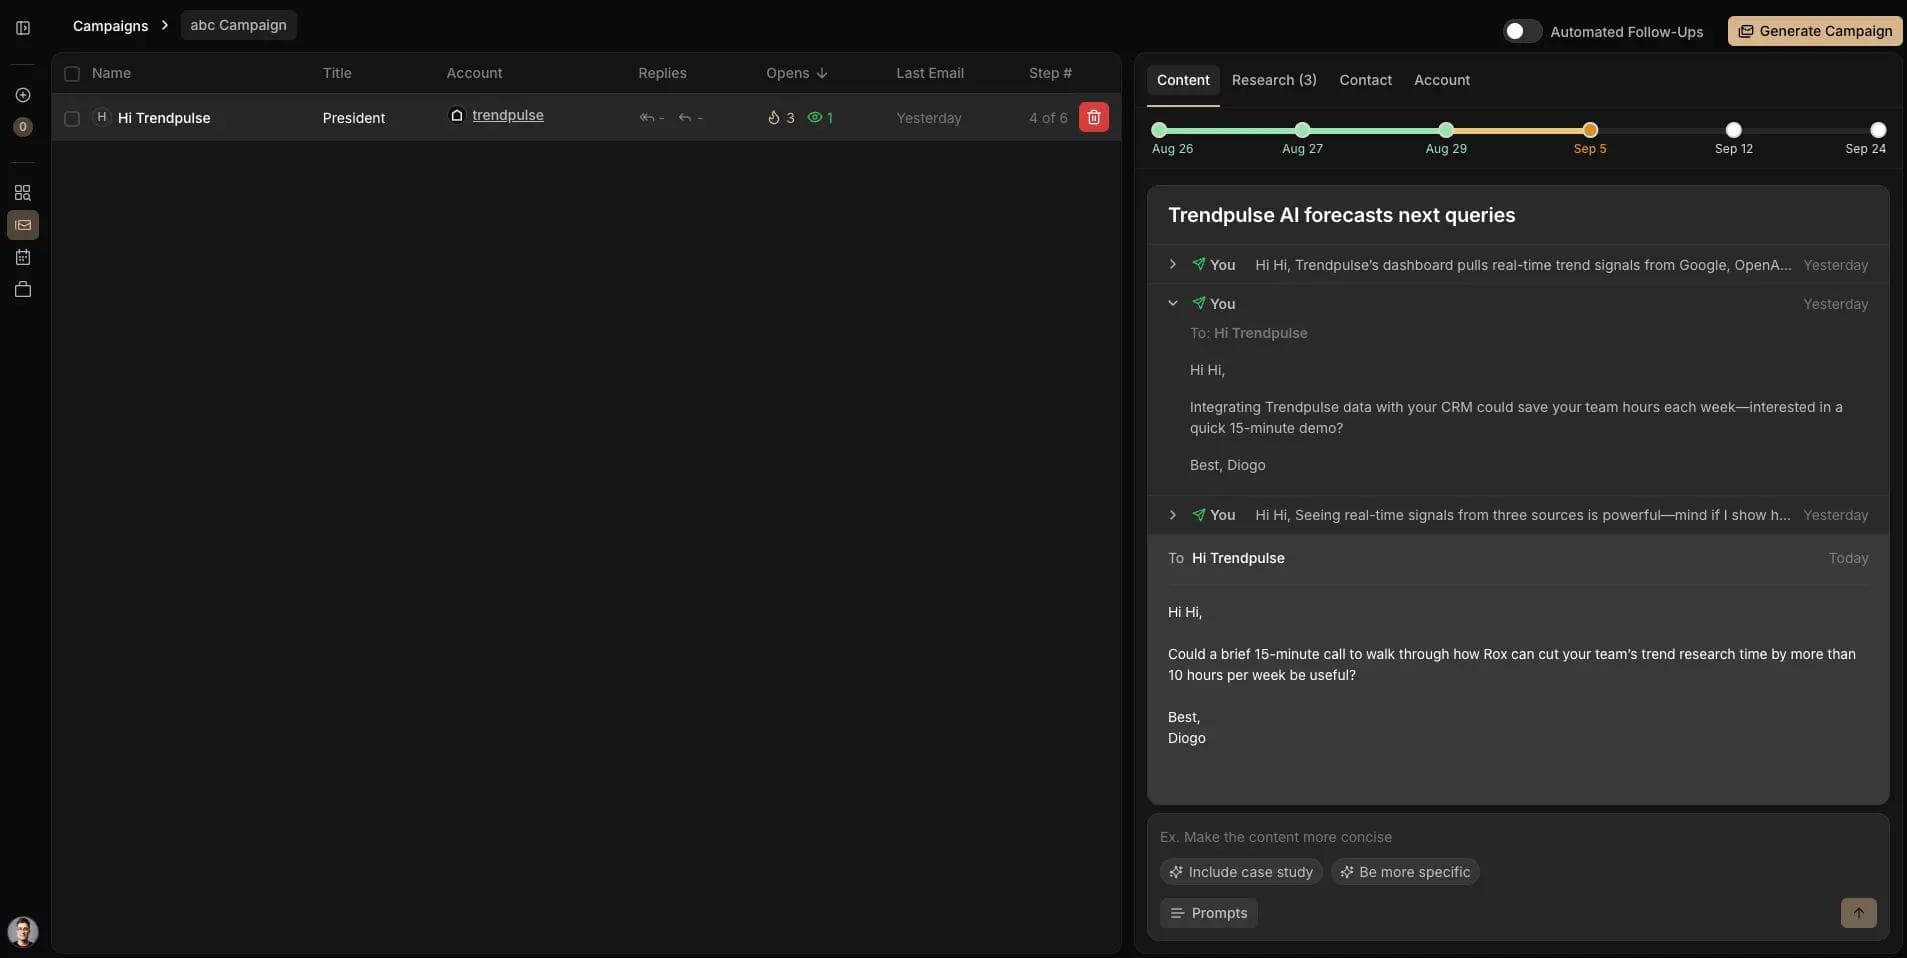Open the grid dashboard icon in sidebar
Viewport: 1907px width, 958px height.
pyautogui.click(x=22, y=192)
